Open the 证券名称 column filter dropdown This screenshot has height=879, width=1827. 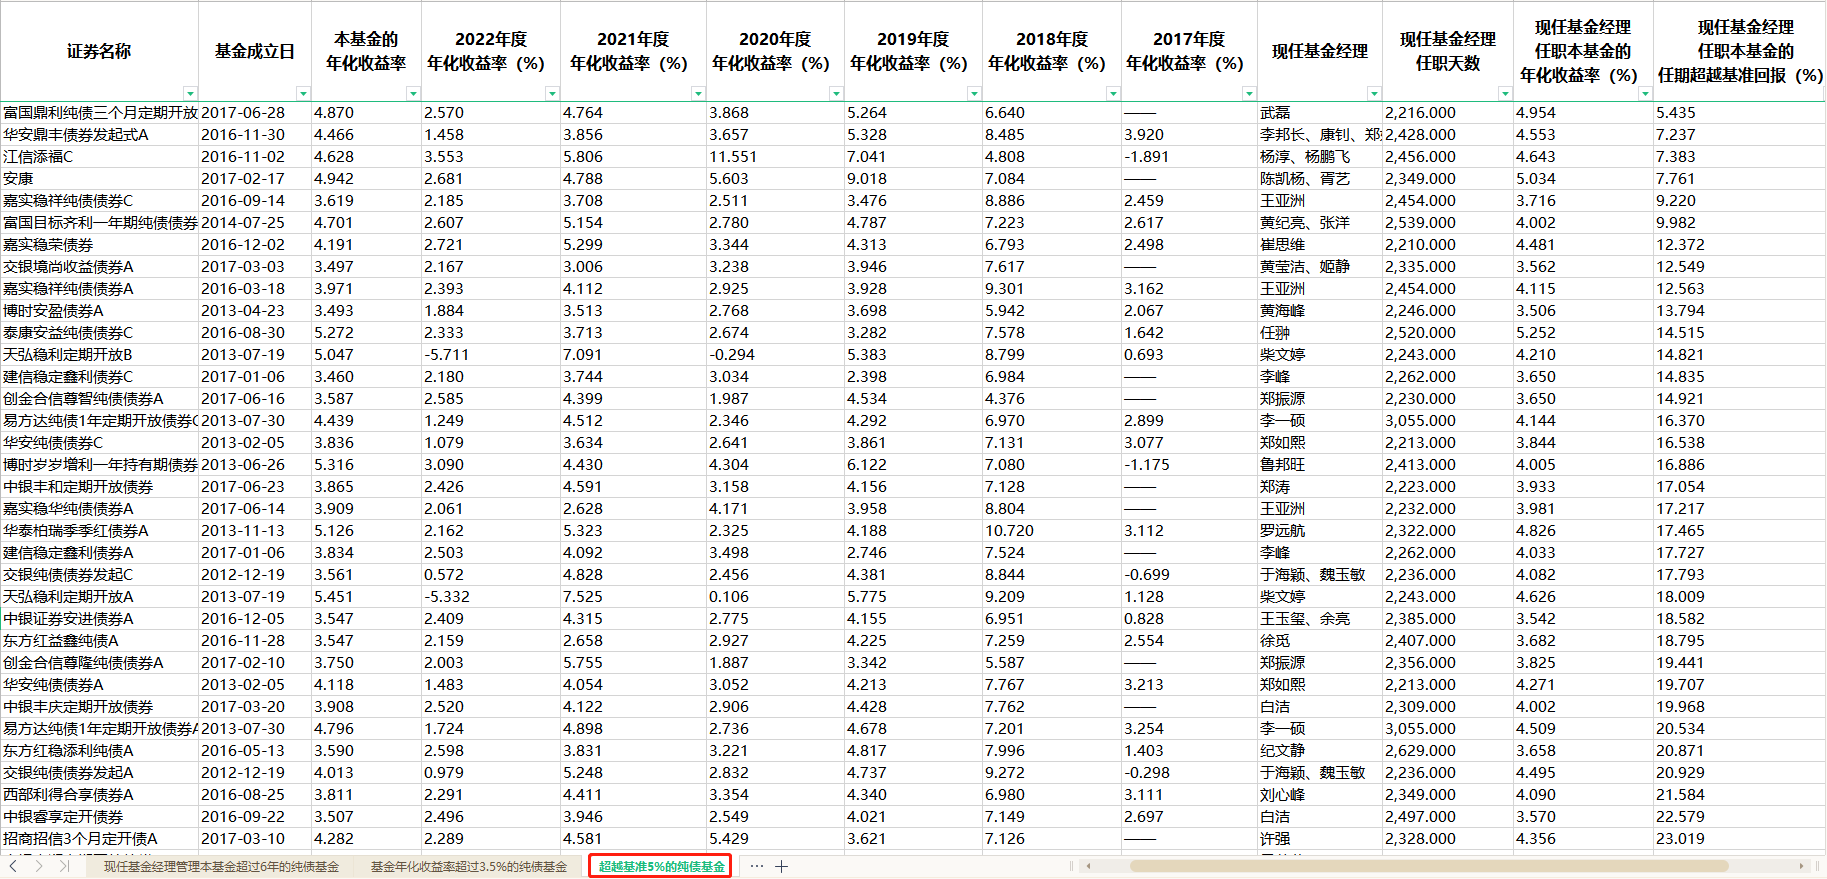point(190,93)
